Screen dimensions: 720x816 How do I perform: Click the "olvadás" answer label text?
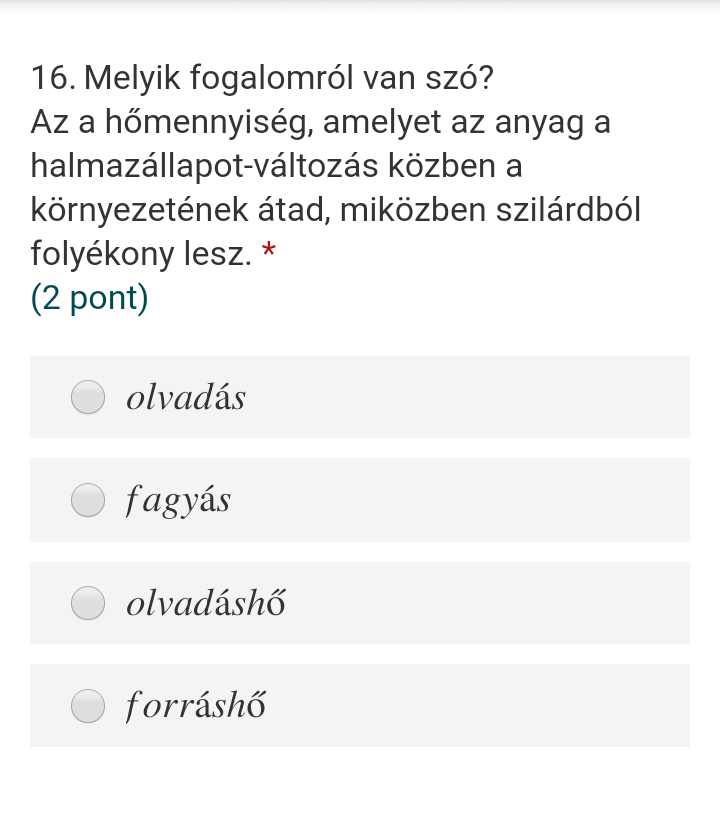tap(185, 398)
